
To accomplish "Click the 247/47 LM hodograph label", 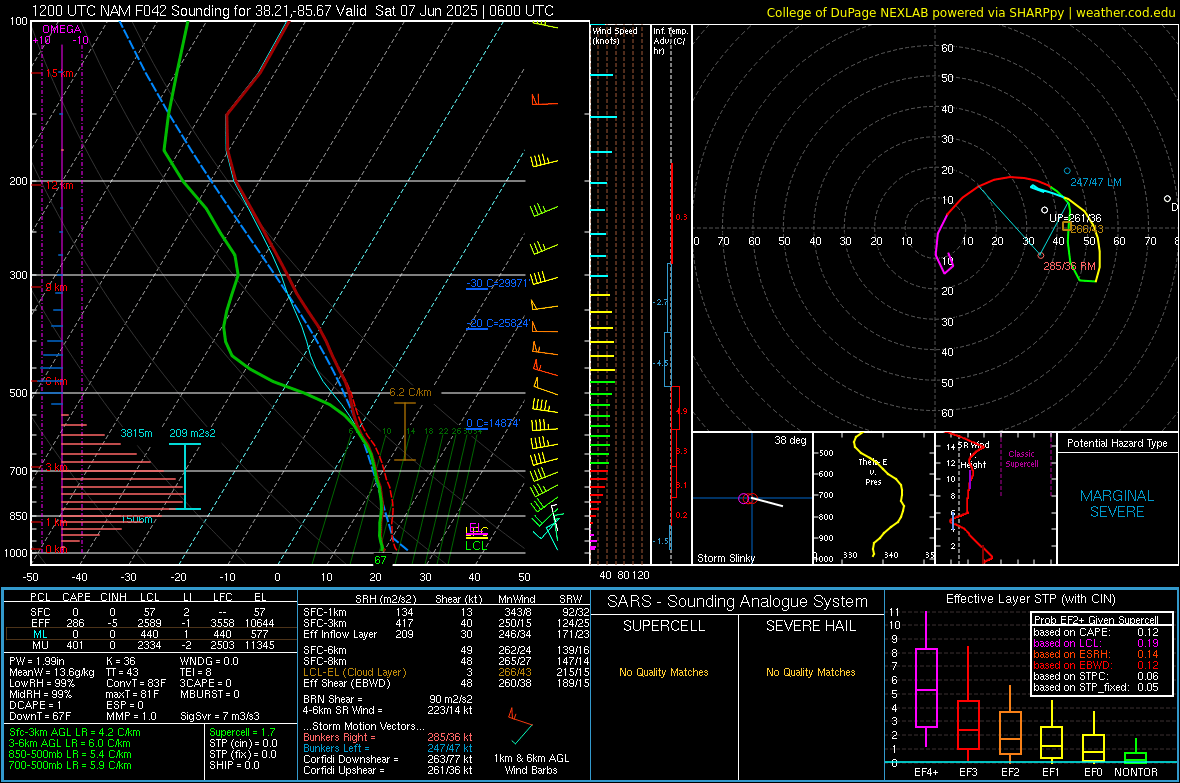I will (1096, 182).
